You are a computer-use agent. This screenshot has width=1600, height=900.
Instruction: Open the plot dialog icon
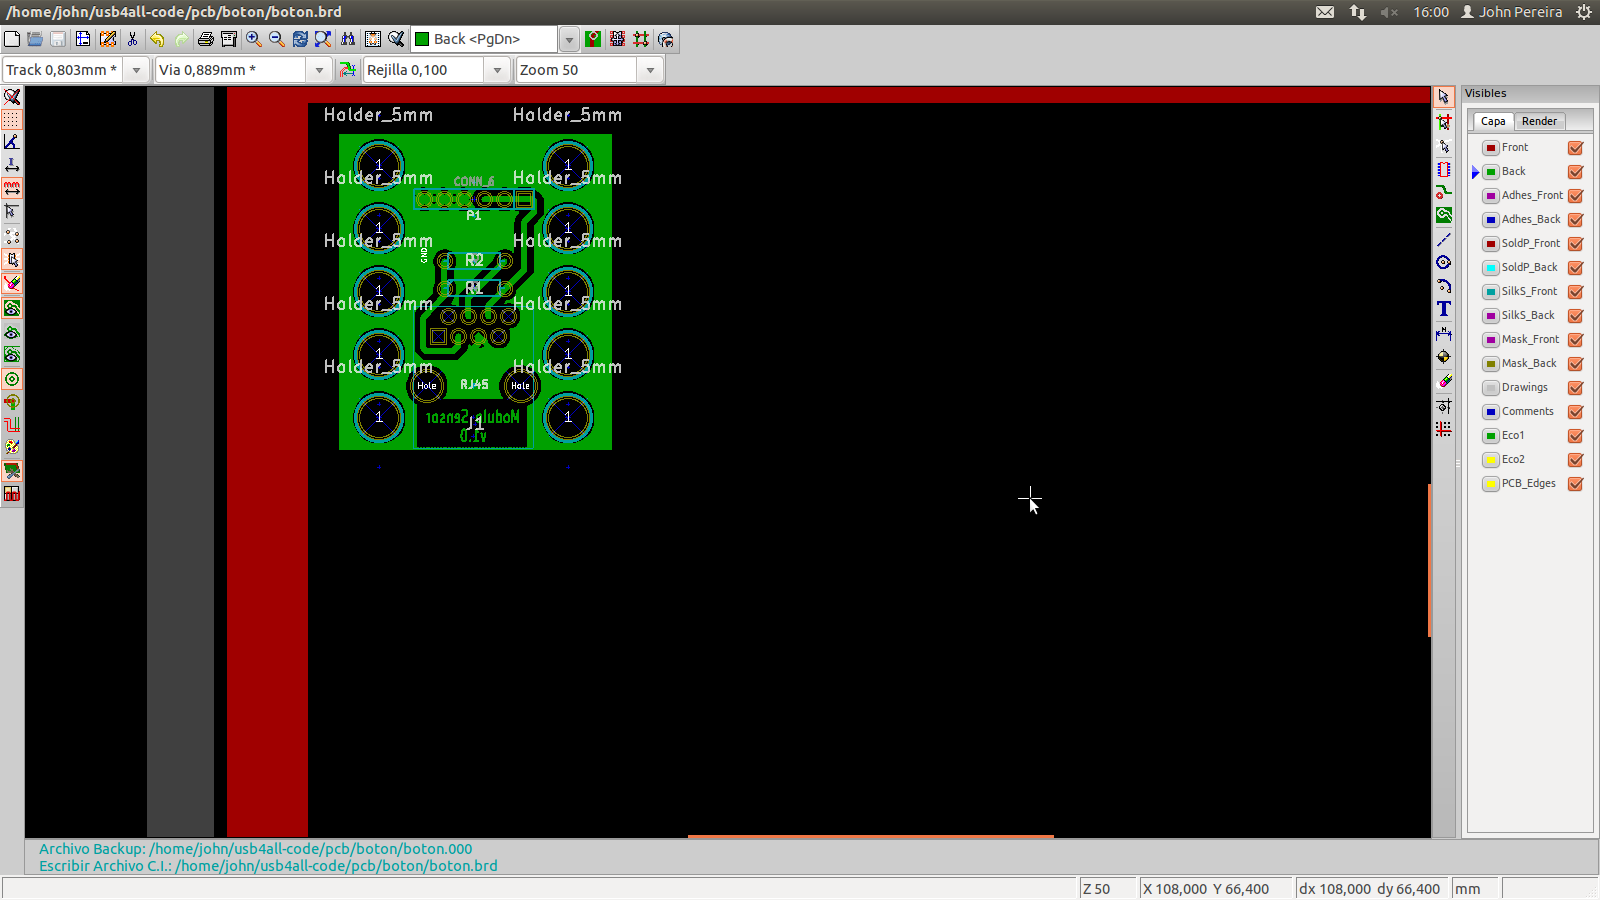click(229, 39)
